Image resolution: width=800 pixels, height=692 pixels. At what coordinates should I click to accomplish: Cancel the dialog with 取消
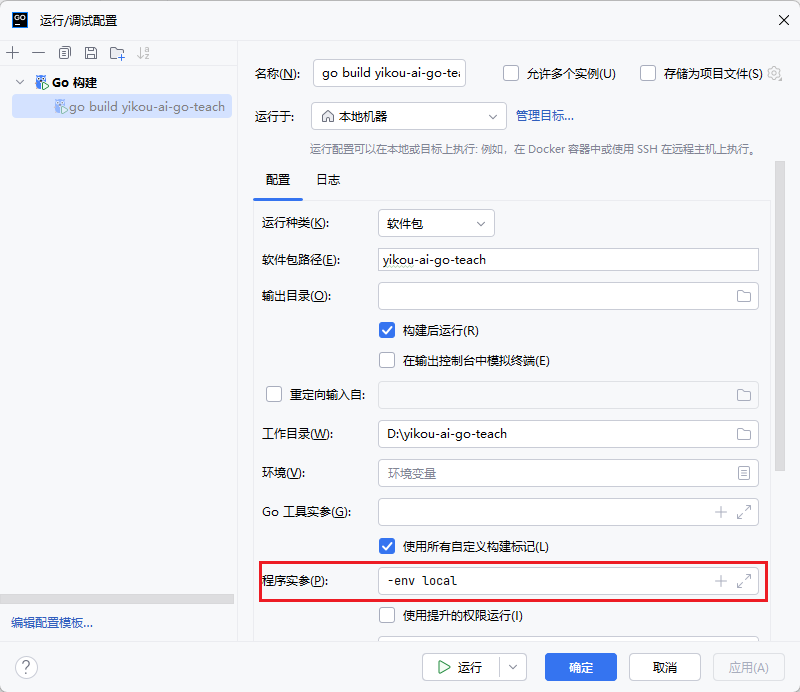[664, 667]
